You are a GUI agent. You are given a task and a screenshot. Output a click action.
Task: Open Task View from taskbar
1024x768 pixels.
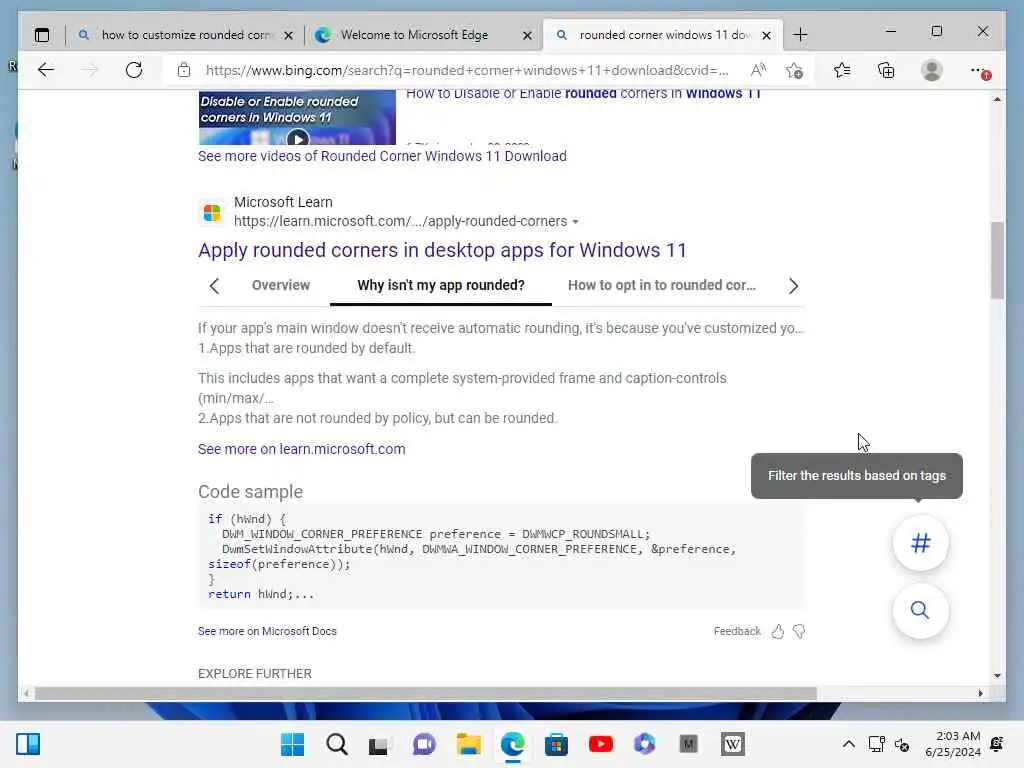(x=379, y=744)
